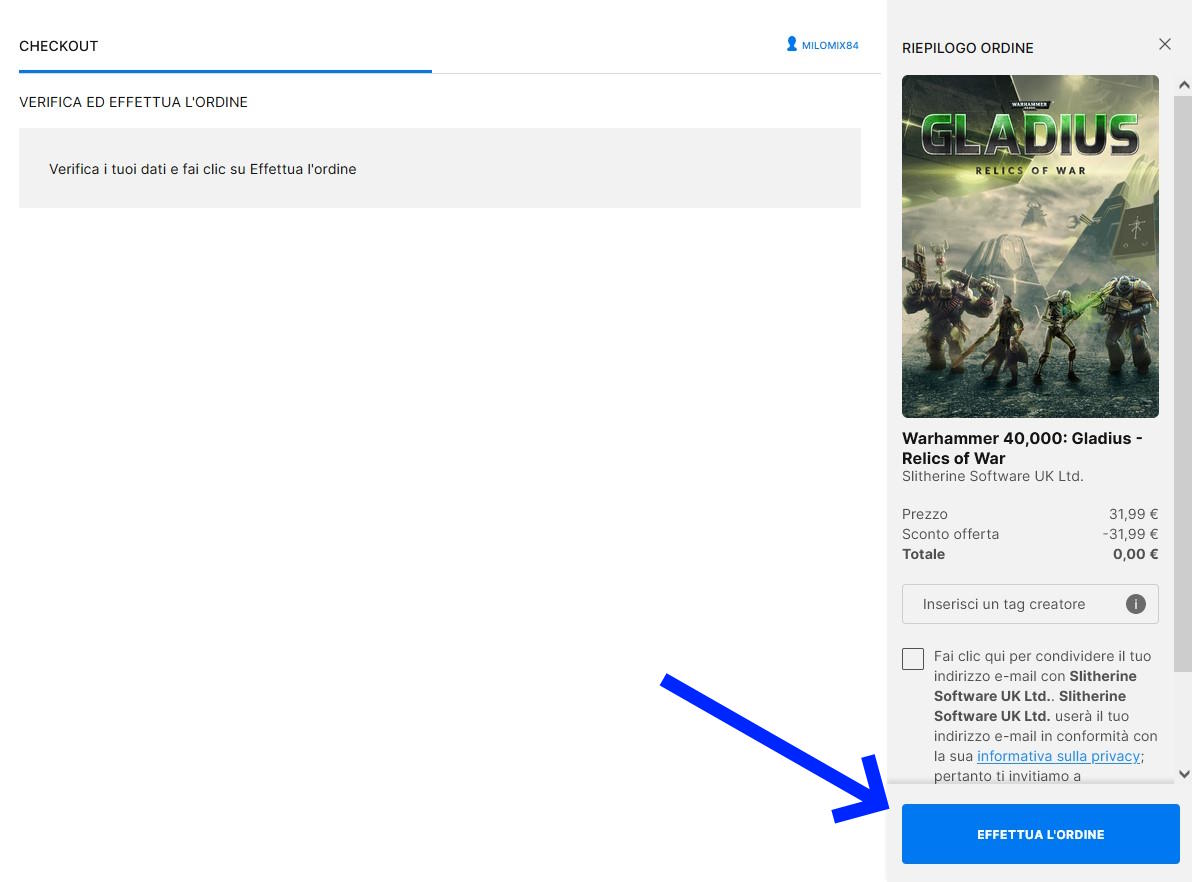Click the 'Verifica ed effettua l'ordine' heading
This screenshot has height=882, width=1192.
tap(133, 102)
